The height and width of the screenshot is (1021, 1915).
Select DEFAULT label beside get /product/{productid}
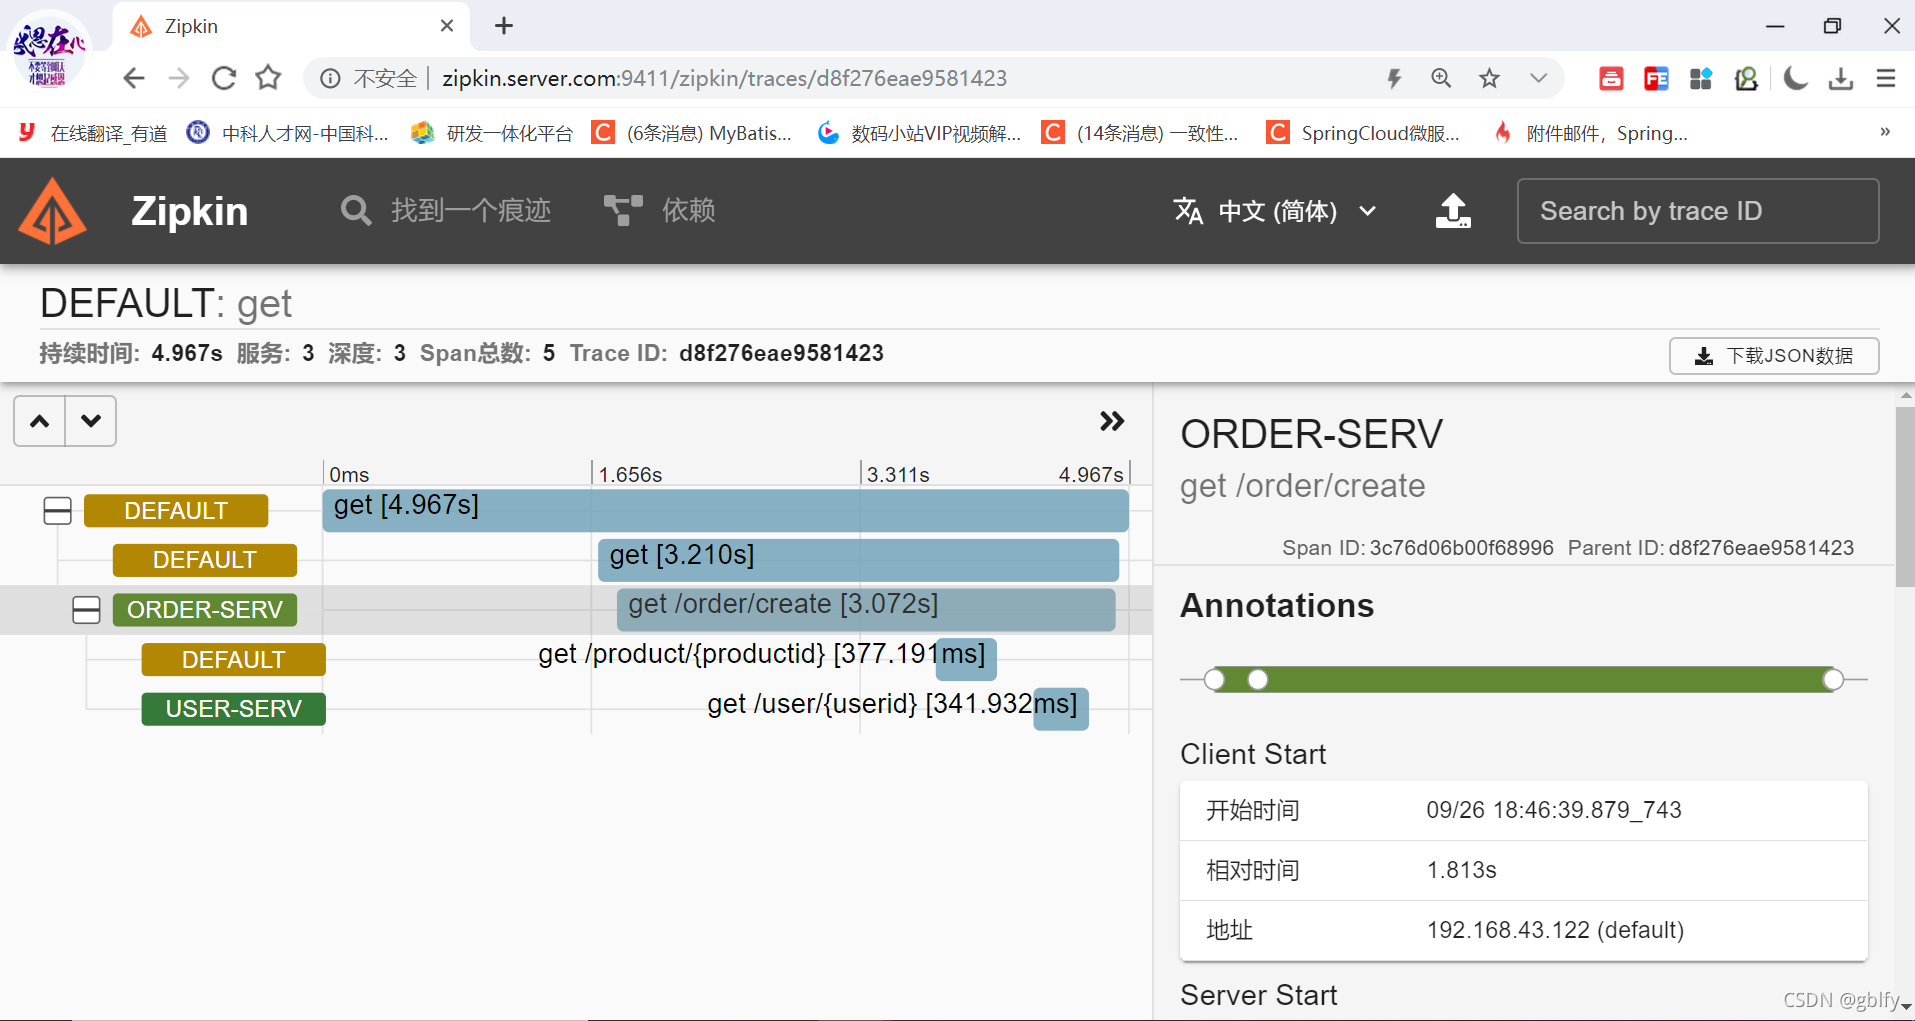(x=234, y=660)
